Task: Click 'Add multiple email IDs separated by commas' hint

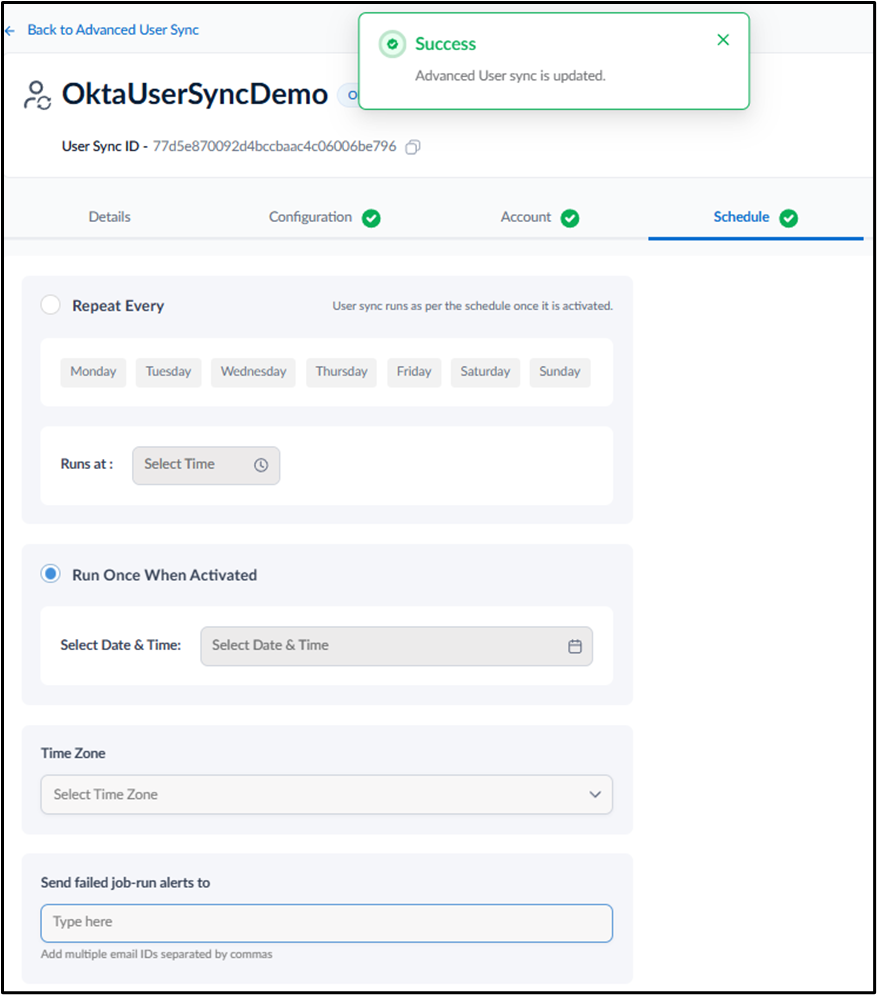Action: 156,954
